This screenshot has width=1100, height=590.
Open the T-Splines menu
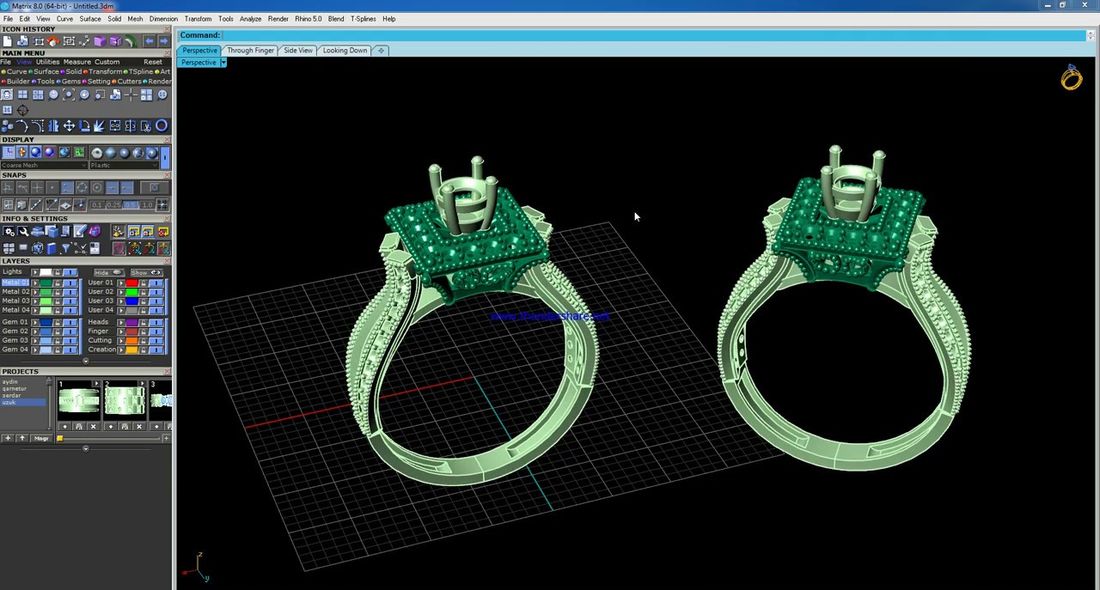click(364, 19)
